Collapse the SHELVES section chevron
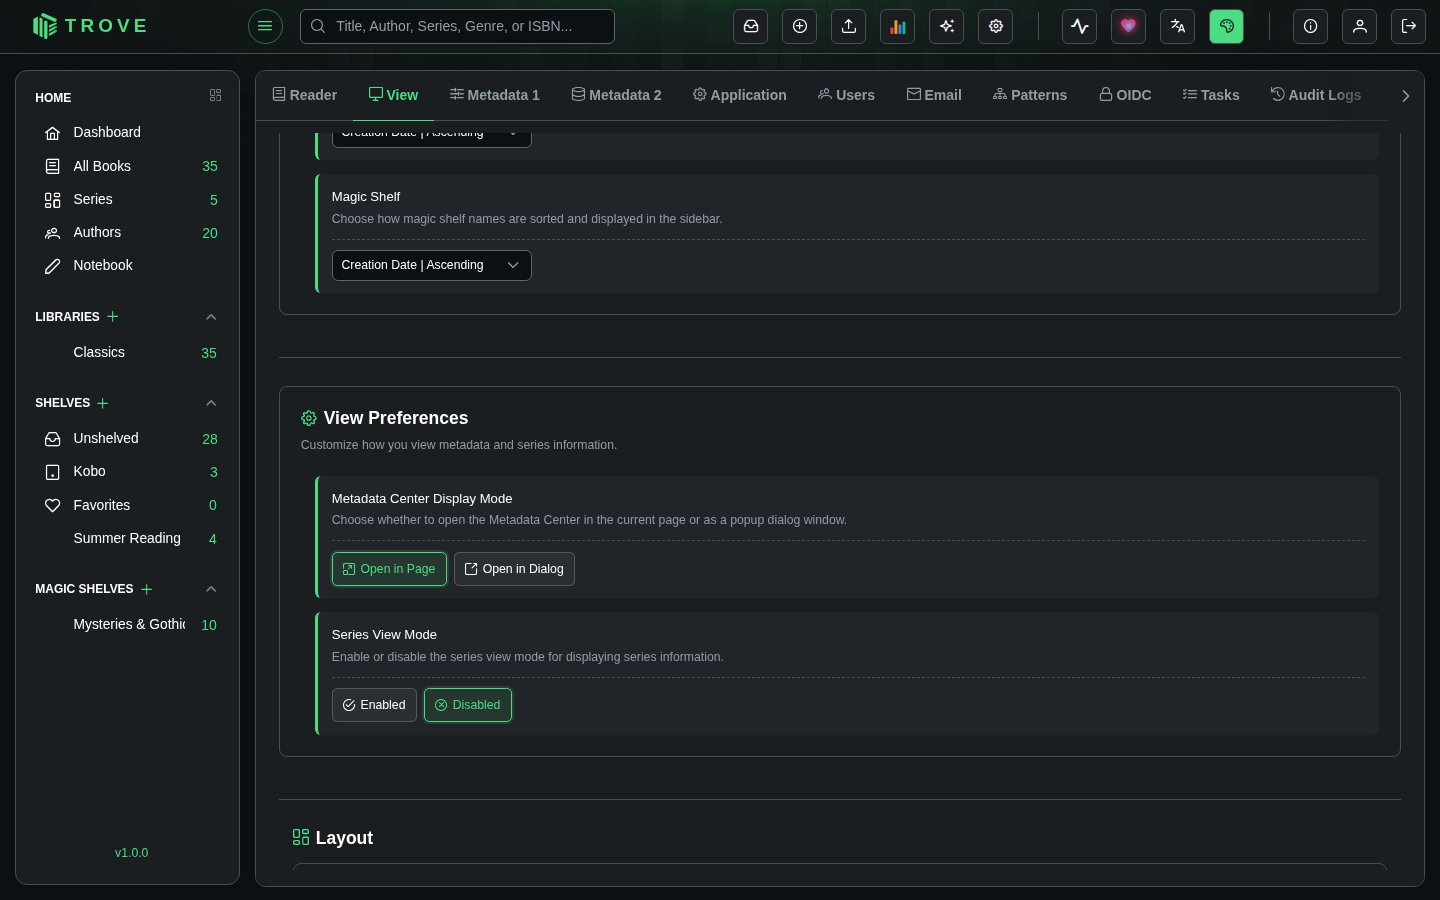The width and height of the screenshot is (1440, 900). (x=211, y=403)
